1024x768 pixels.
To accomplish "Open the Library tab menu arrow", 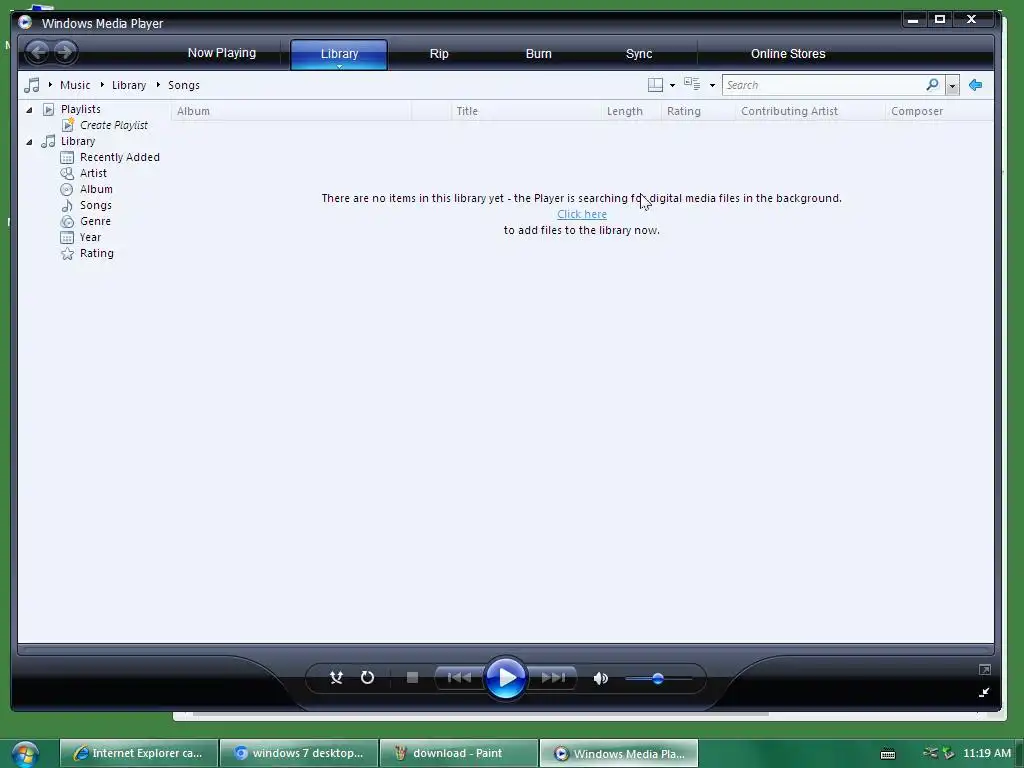I will coord(340,66).
